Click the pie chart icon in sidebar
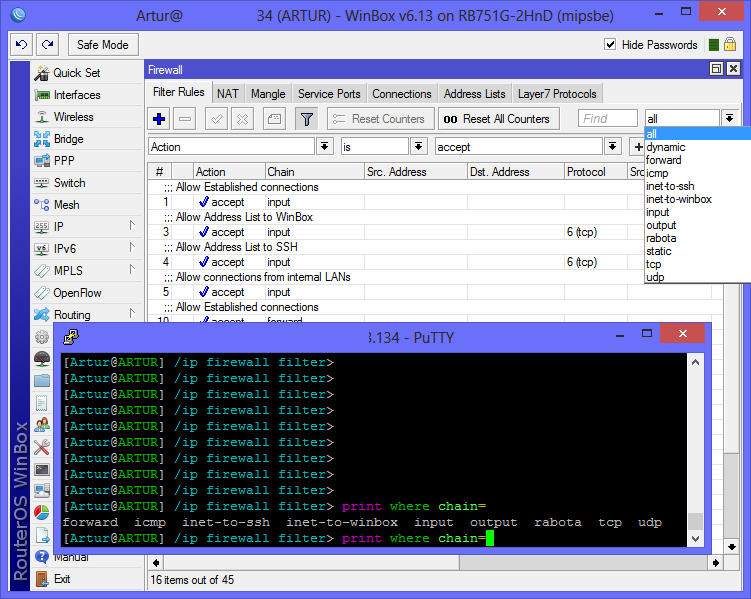This screenshot has width=751, height=599. [42, 512]
